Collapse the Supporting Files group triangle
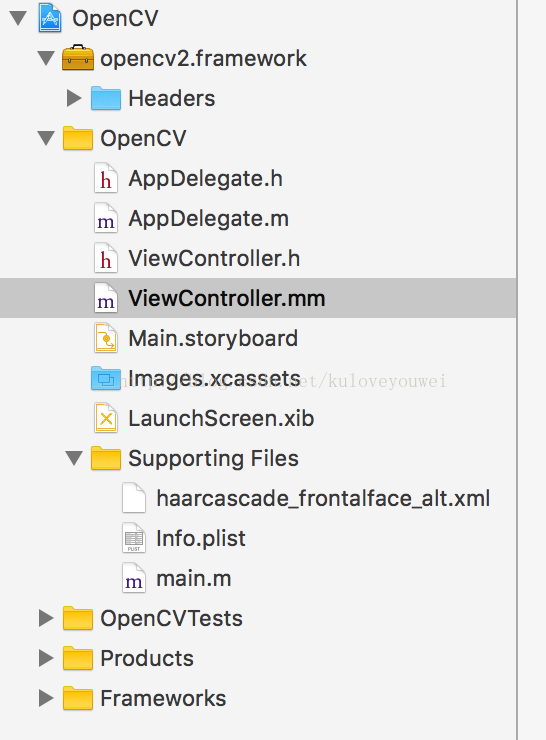Image resolution: width=546 pixels, height=740 pixels. point(74,458)
